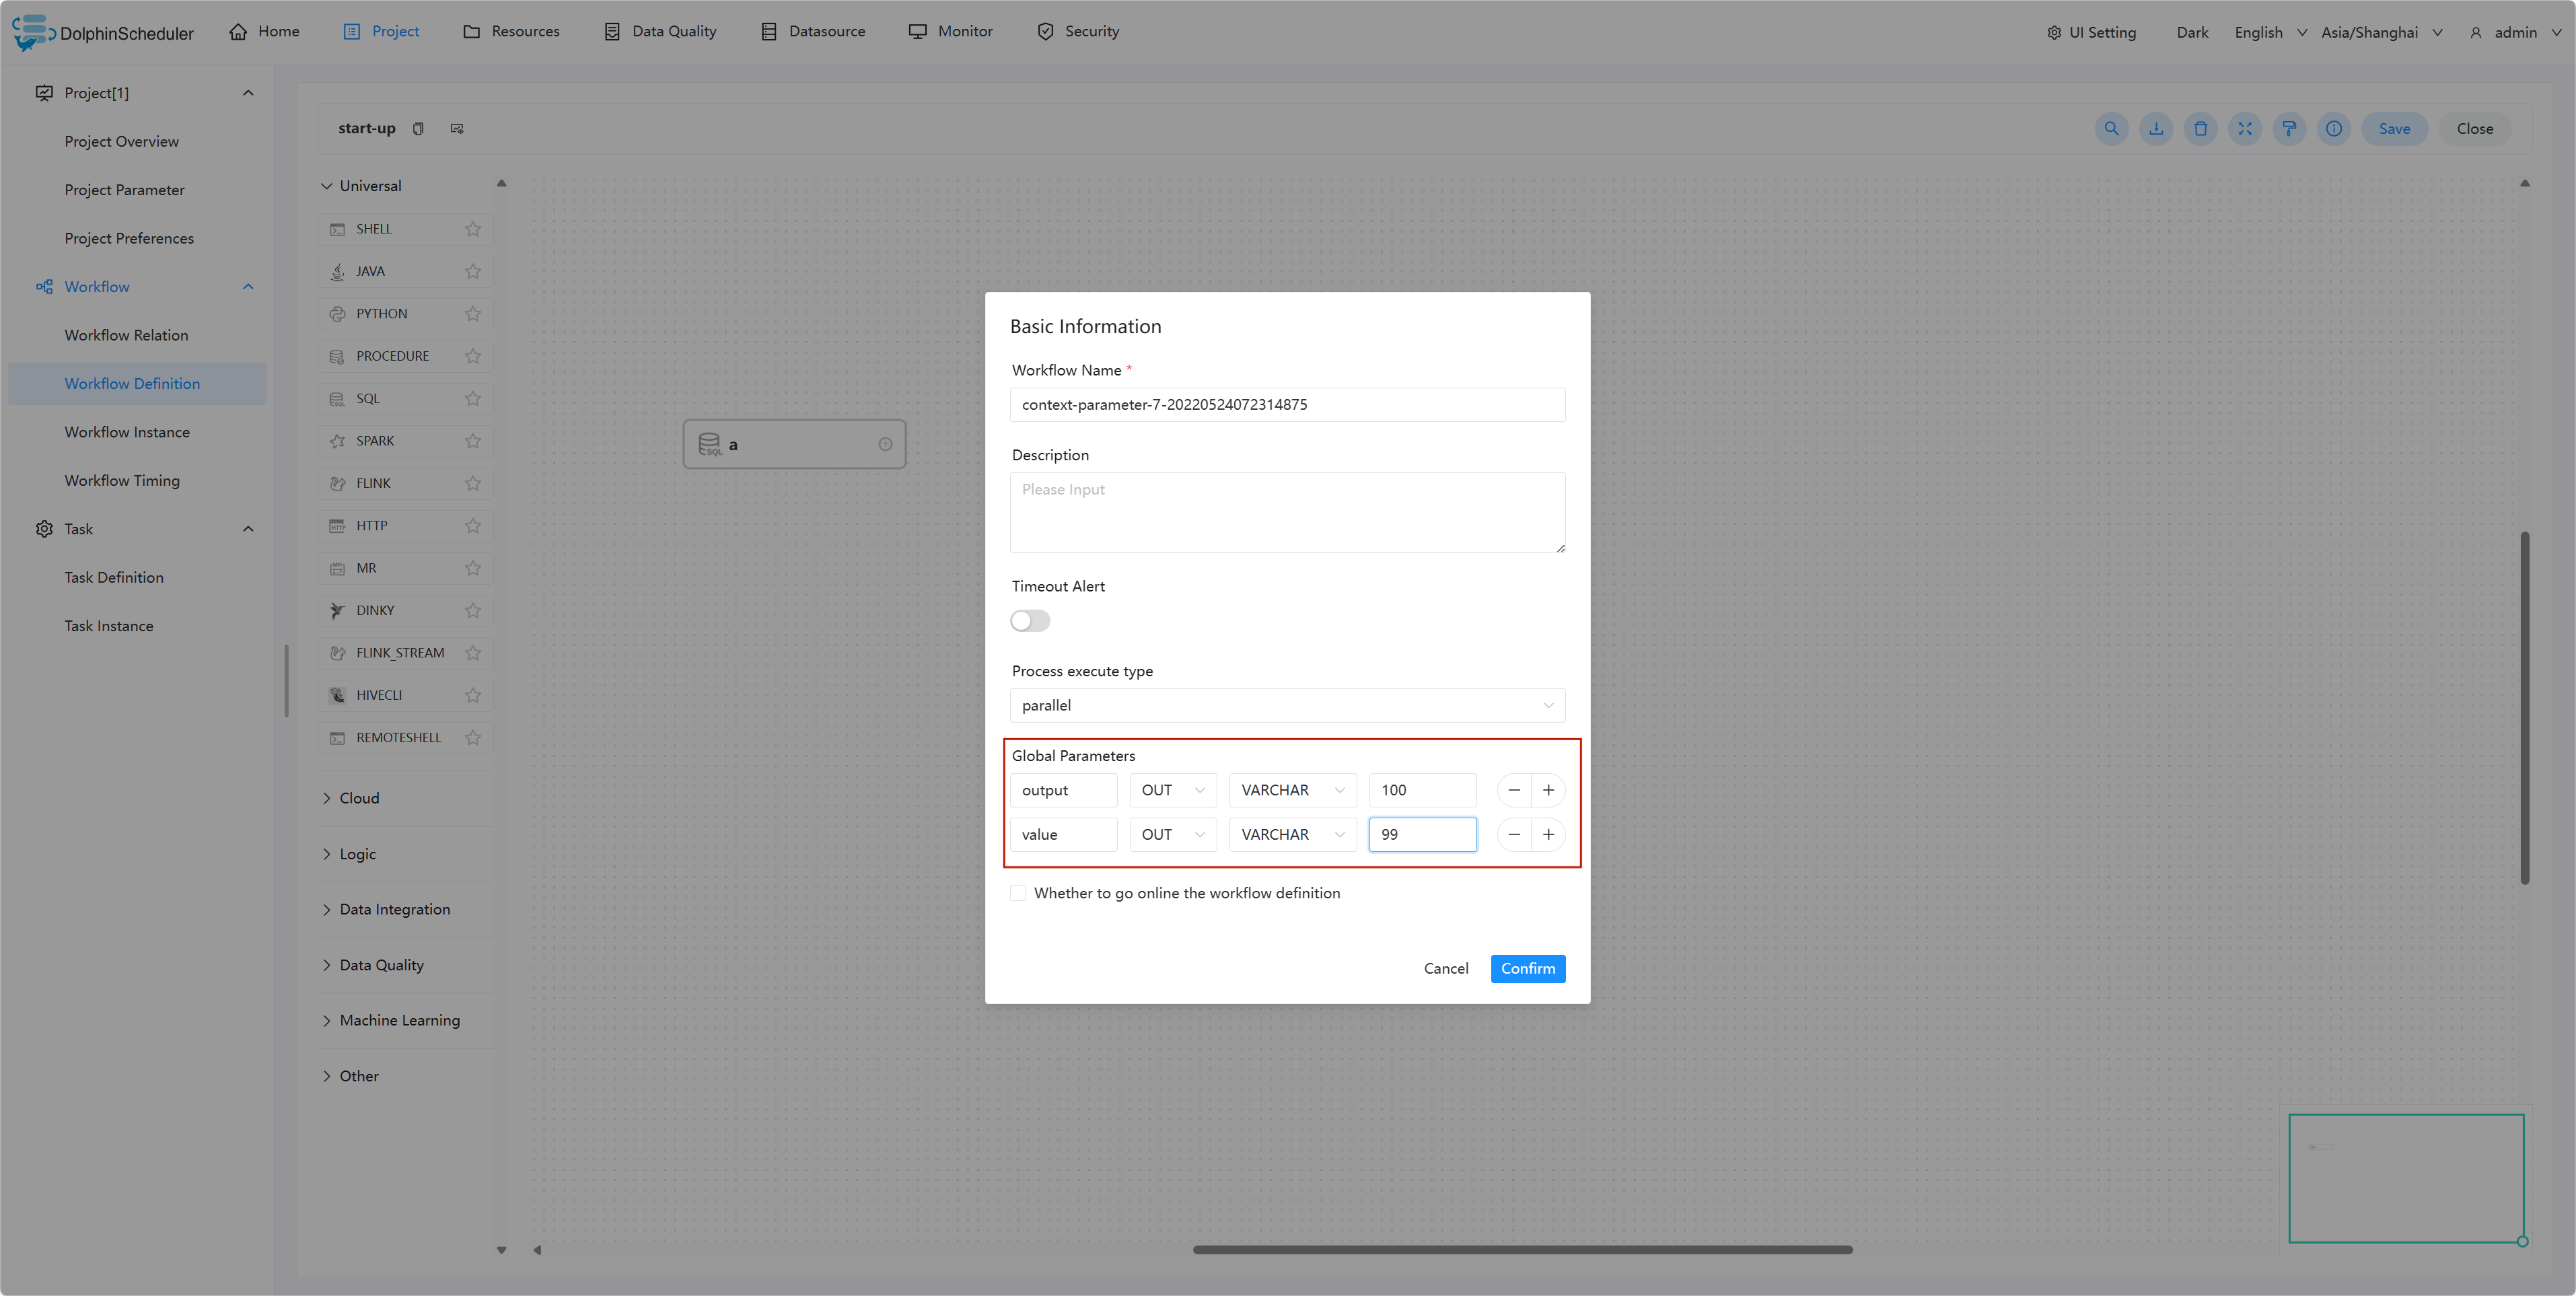Click the format DAG icon

[2289, 128]
